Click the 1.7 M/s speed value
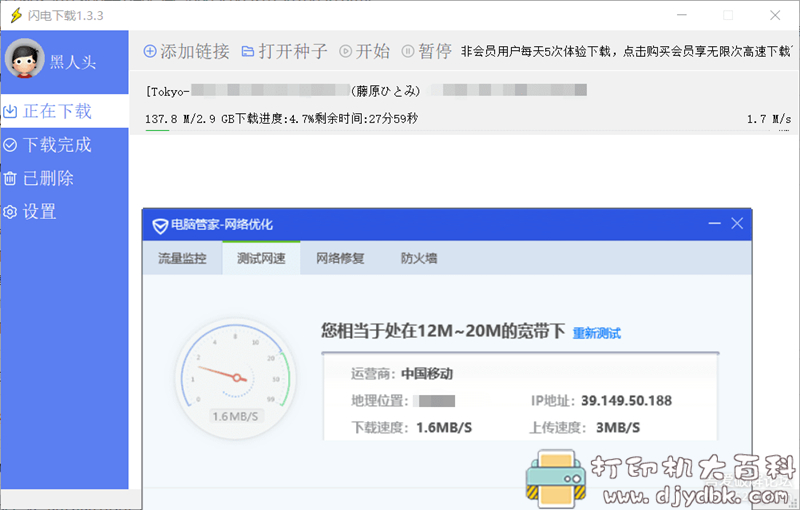The width and height of the screenshot is (800, 510). pos(769,119)
